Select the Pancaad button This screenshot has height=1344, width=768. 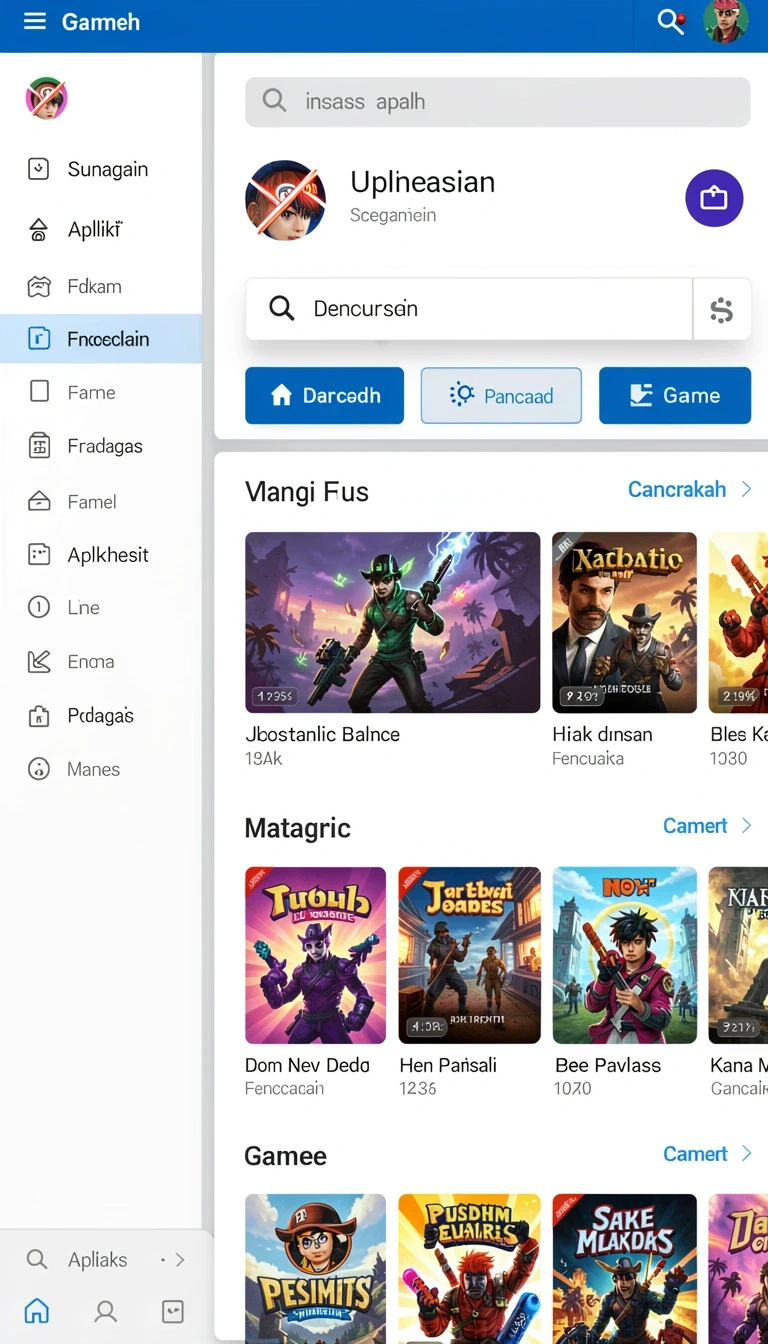(x=501, y=395)
